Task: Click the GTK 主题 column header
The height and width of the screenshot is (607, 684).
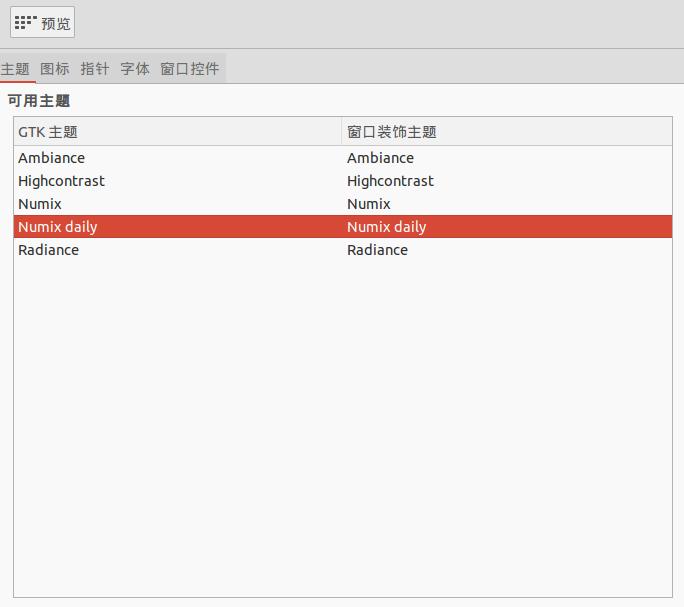Action: click(178, 131)
